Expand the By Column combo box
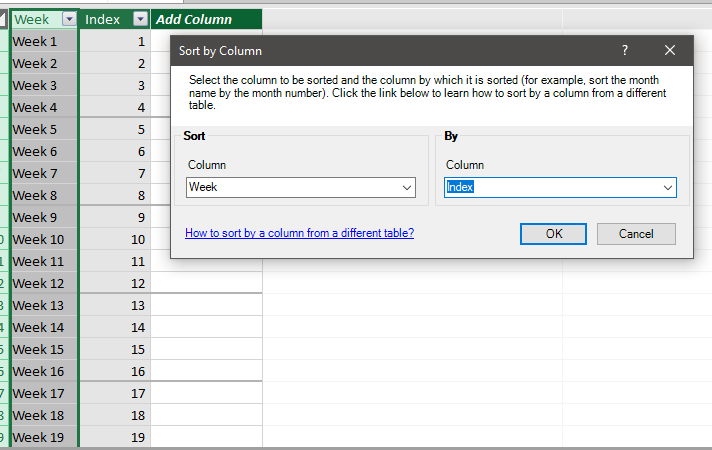This screenshot has height=450, width=712. click(x=668, y=188)
